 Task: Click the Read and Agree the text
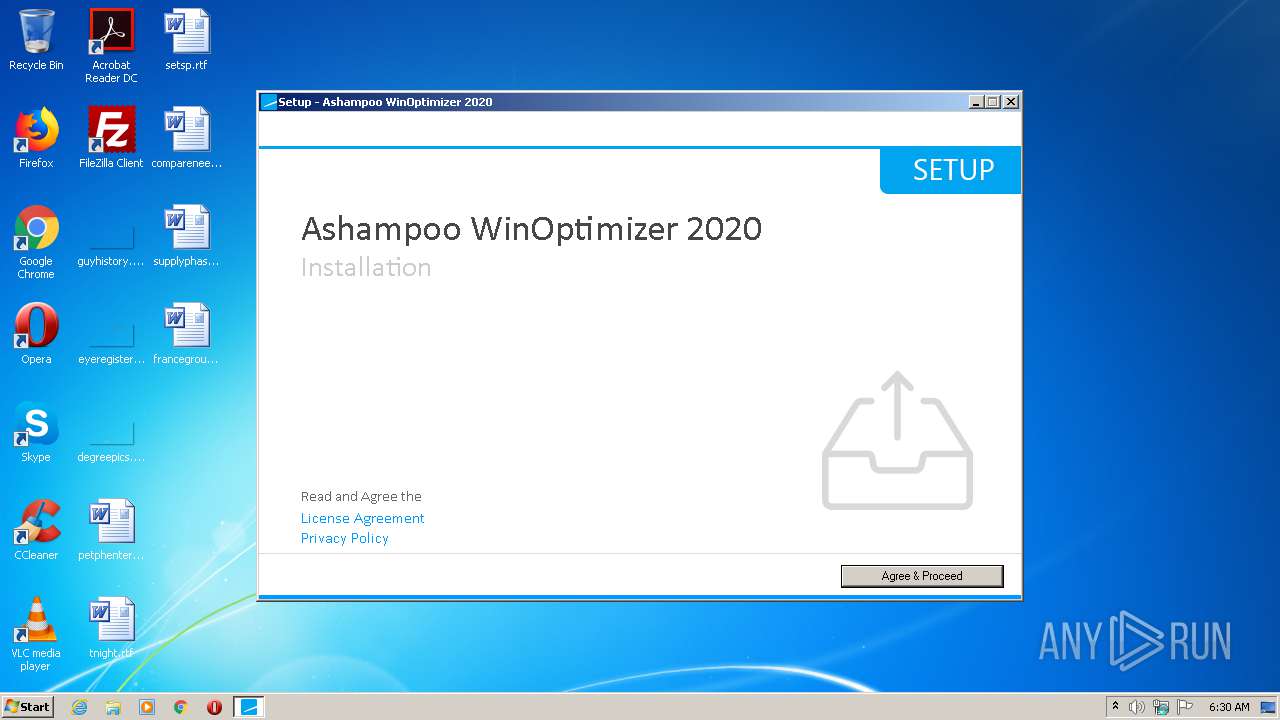pos(361,496)
